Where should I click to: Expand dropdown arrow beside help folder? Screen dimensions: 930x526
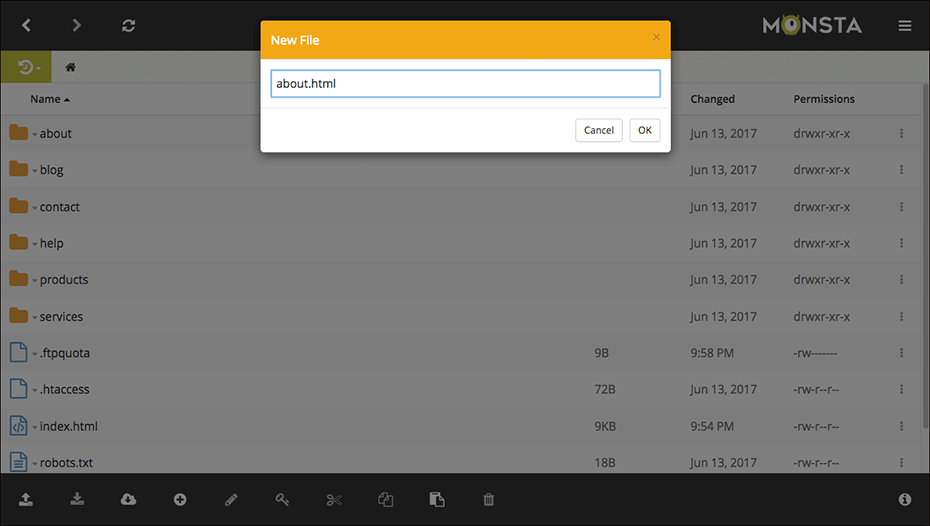click(34, 244)
